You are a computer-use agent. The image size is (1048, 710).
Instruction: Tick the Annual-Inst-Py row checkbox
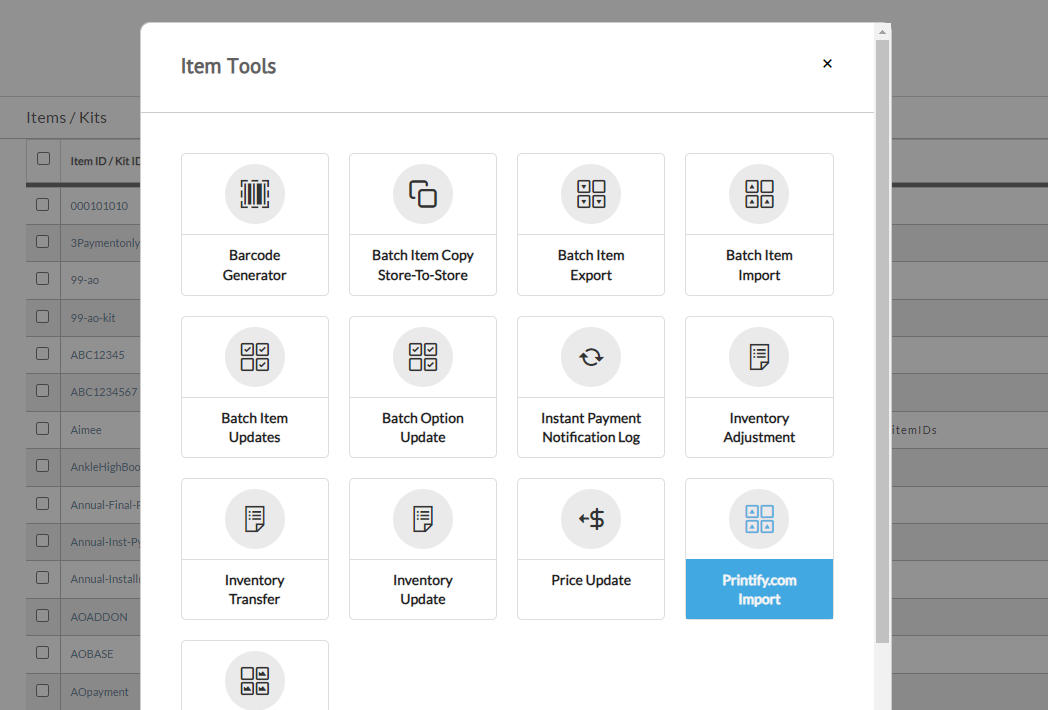point(43,541)
